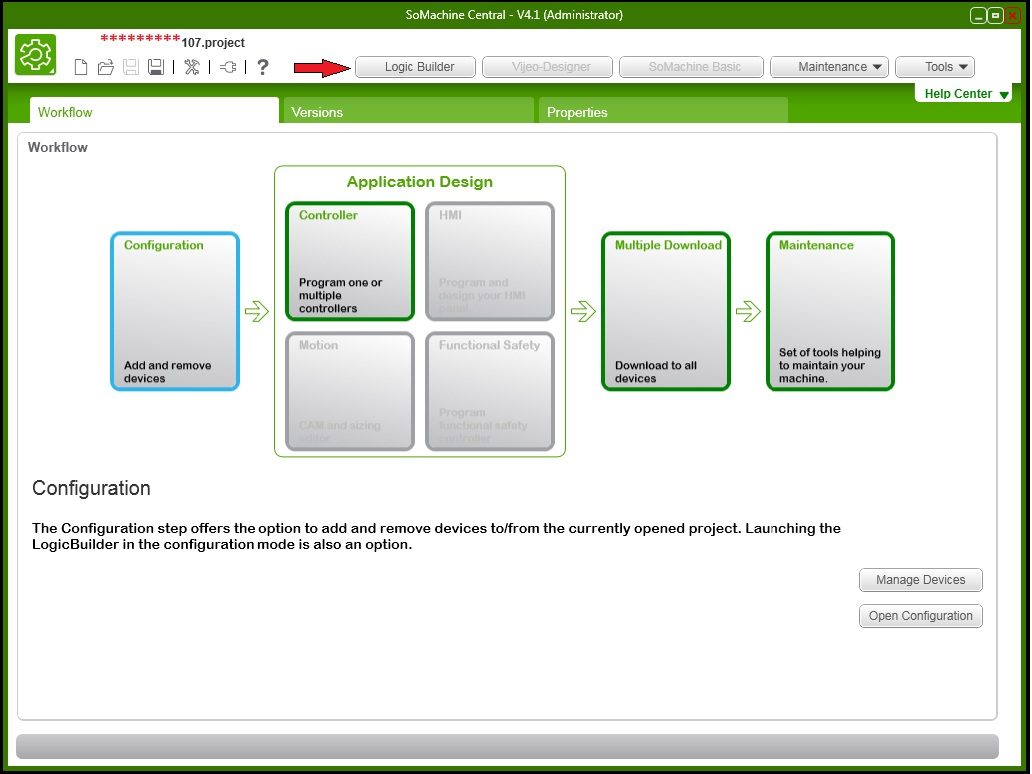This screenshot has height=774, width=1032.
Task: Create a new project with the blank page icon
Action: pos(81,67)
